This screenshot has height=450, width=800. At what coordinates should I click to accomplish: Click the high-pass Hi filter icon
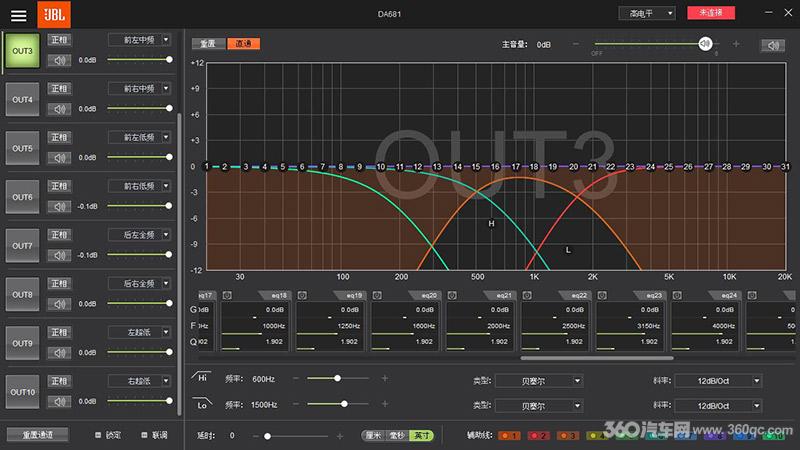tap(202, 378)
